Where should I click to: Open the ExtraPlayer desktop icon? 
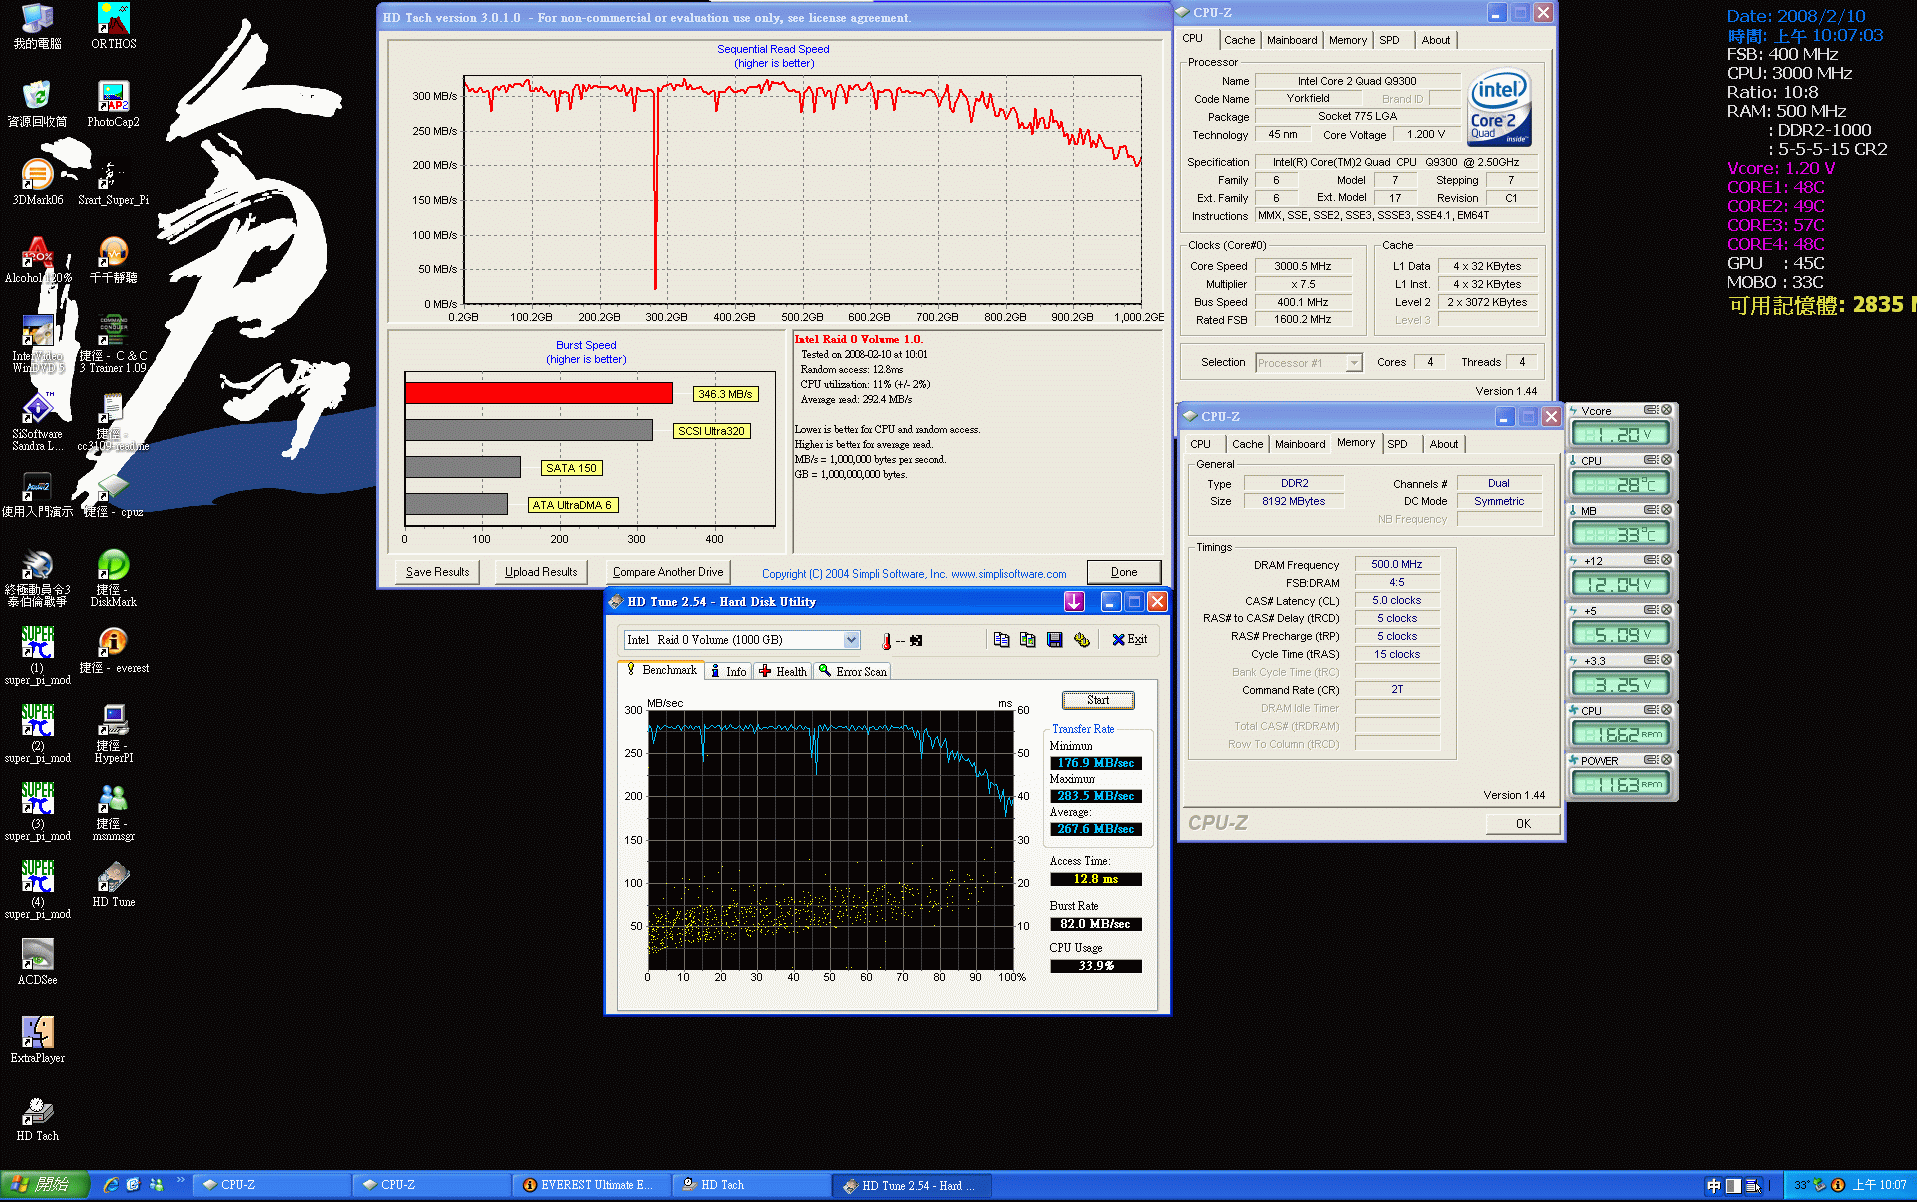[37, 1041]
